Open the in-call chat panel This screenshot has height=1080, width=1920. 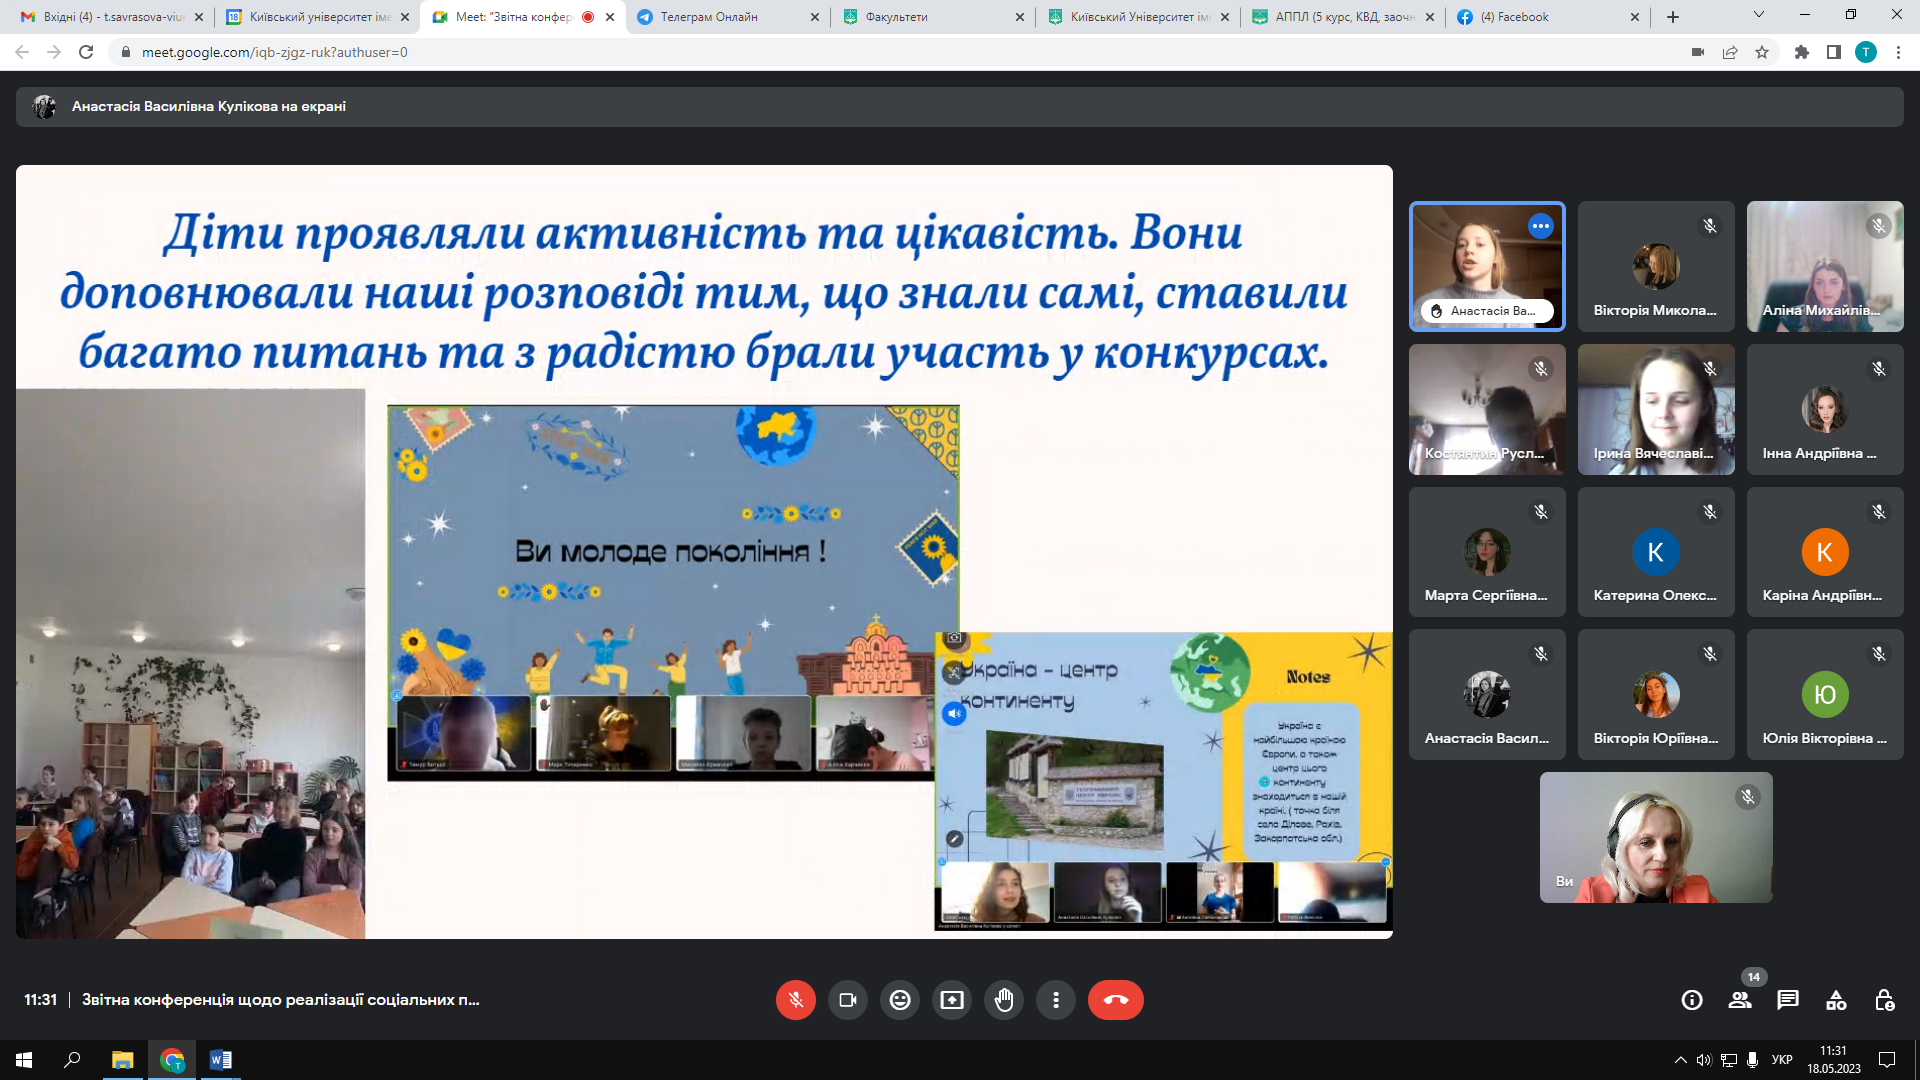pos(1788,1000)
